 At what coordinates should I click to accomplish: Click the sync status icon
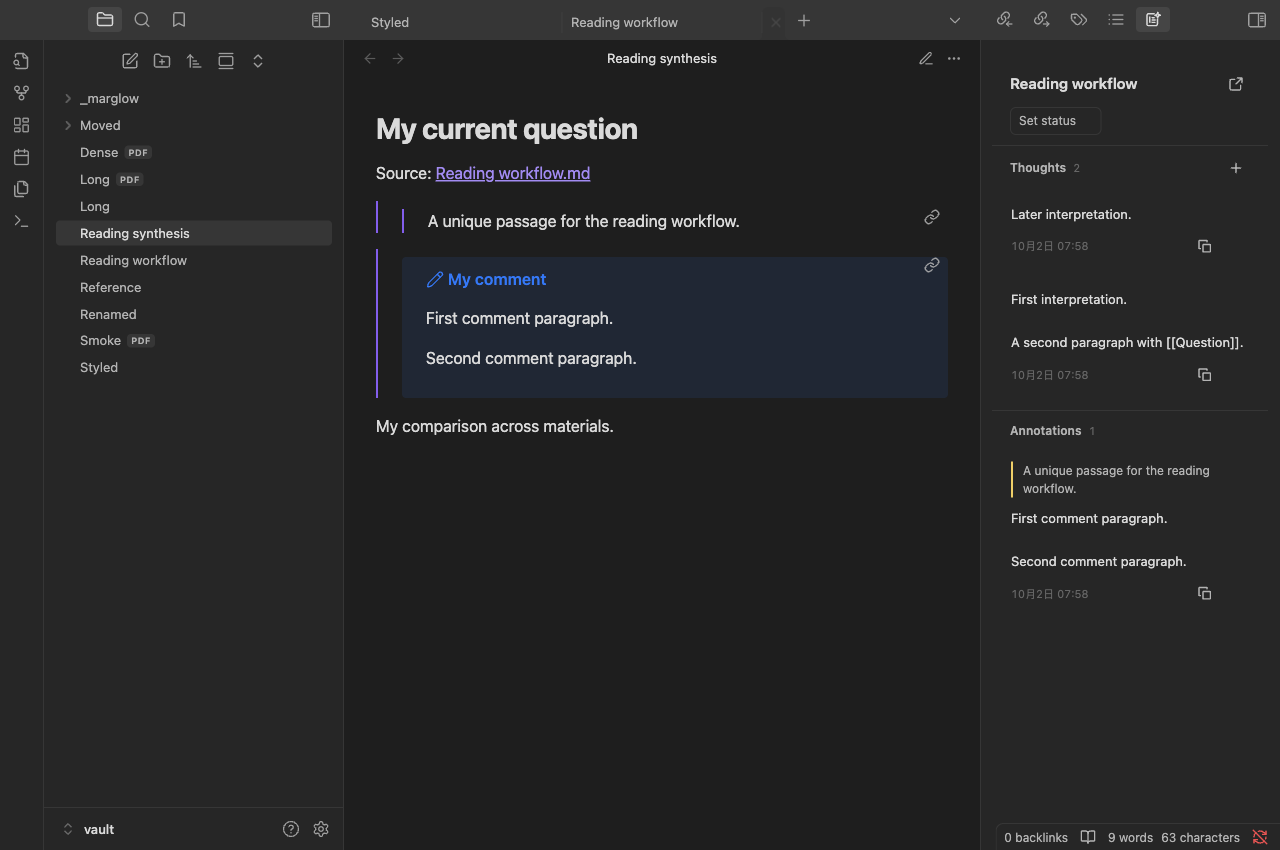[1260, 838]
